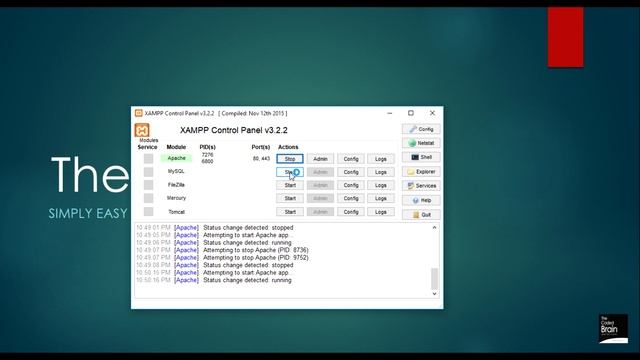Start the MySQL module

point(290,172)
